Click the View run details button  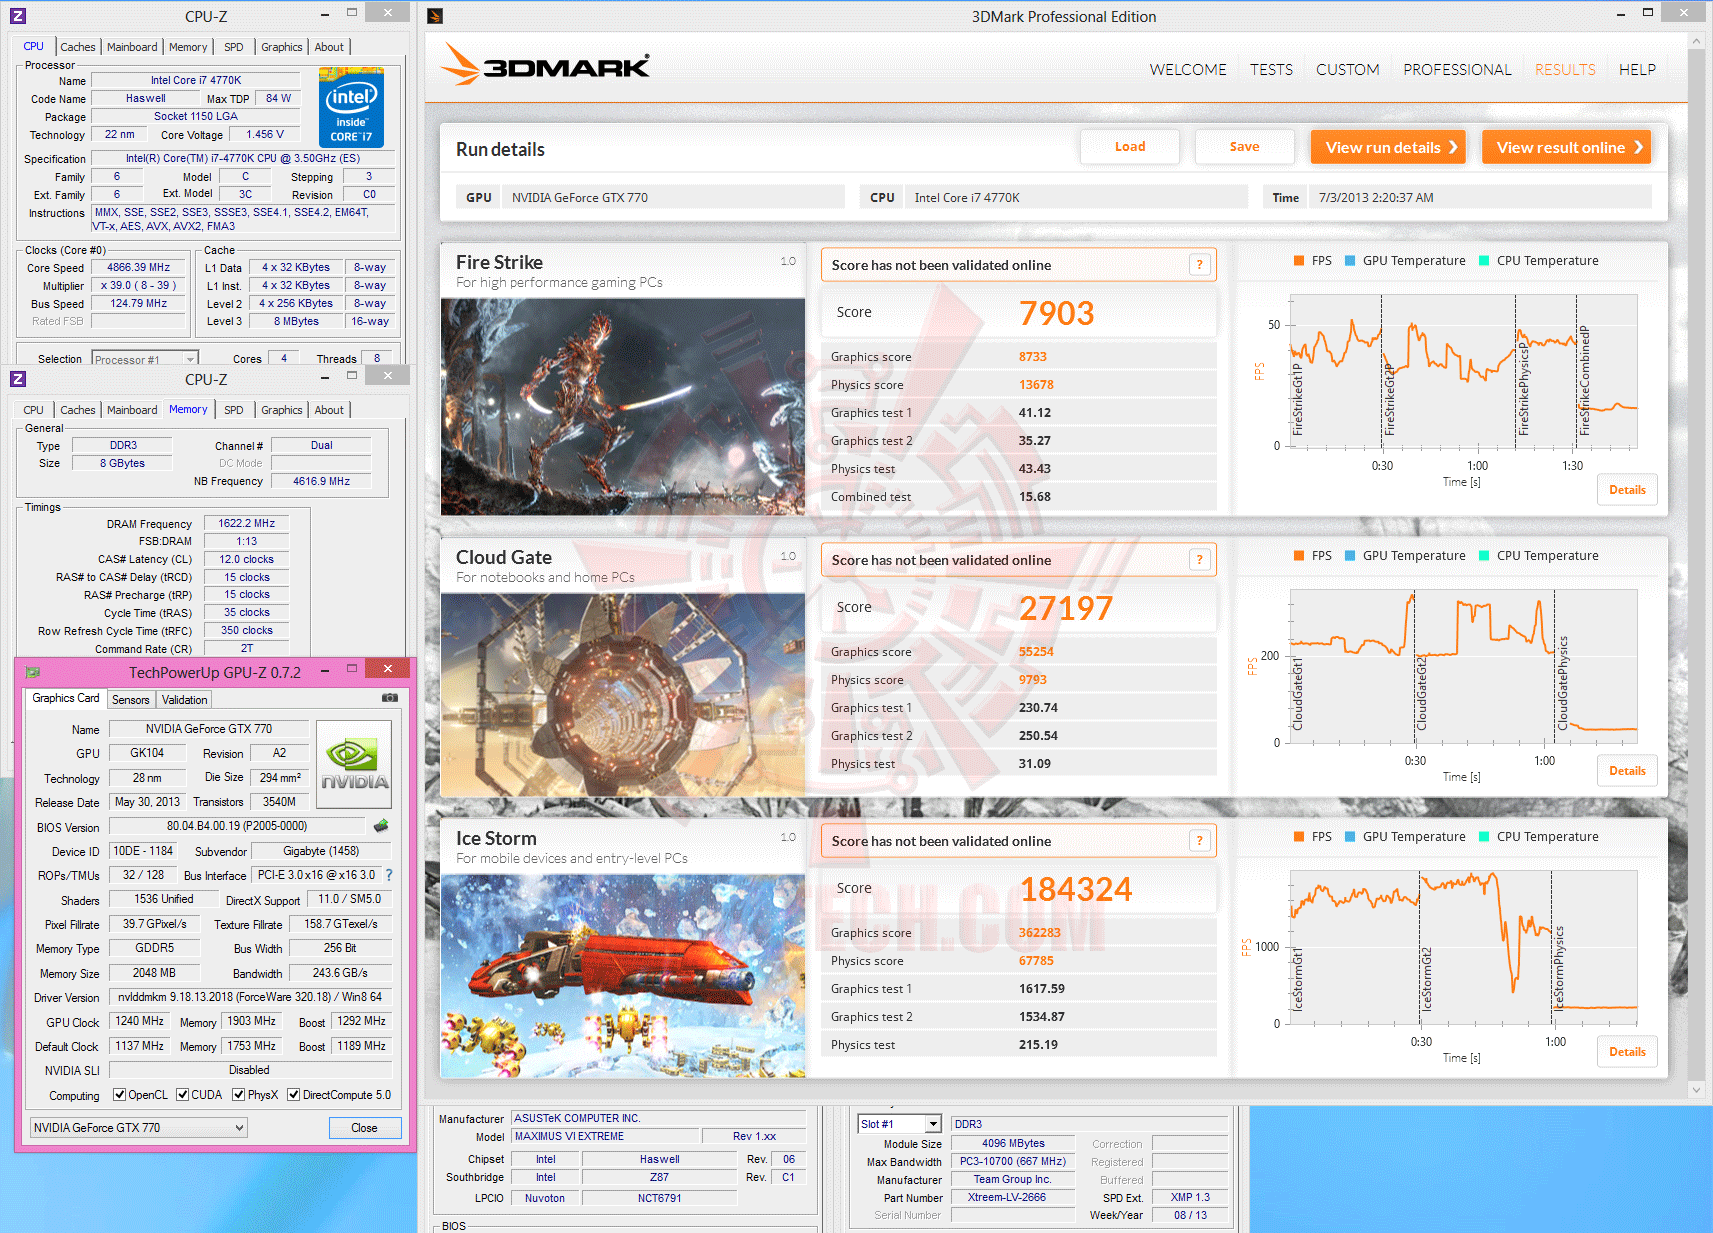(x=1388, y=147)
